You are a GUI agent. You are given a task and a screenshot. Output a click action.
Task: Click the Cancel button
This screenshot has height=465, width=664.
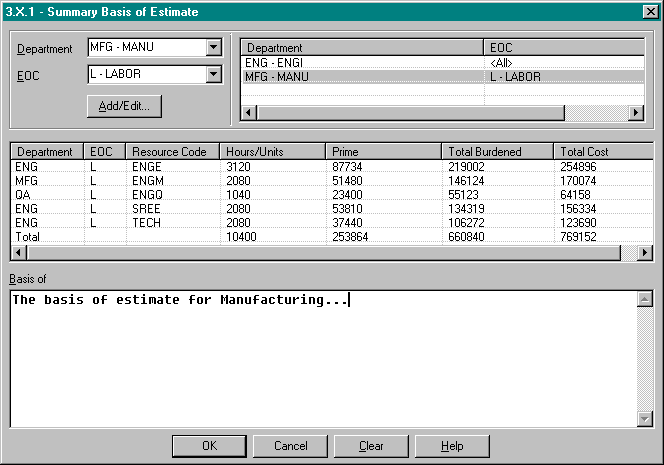pos(289,446)
